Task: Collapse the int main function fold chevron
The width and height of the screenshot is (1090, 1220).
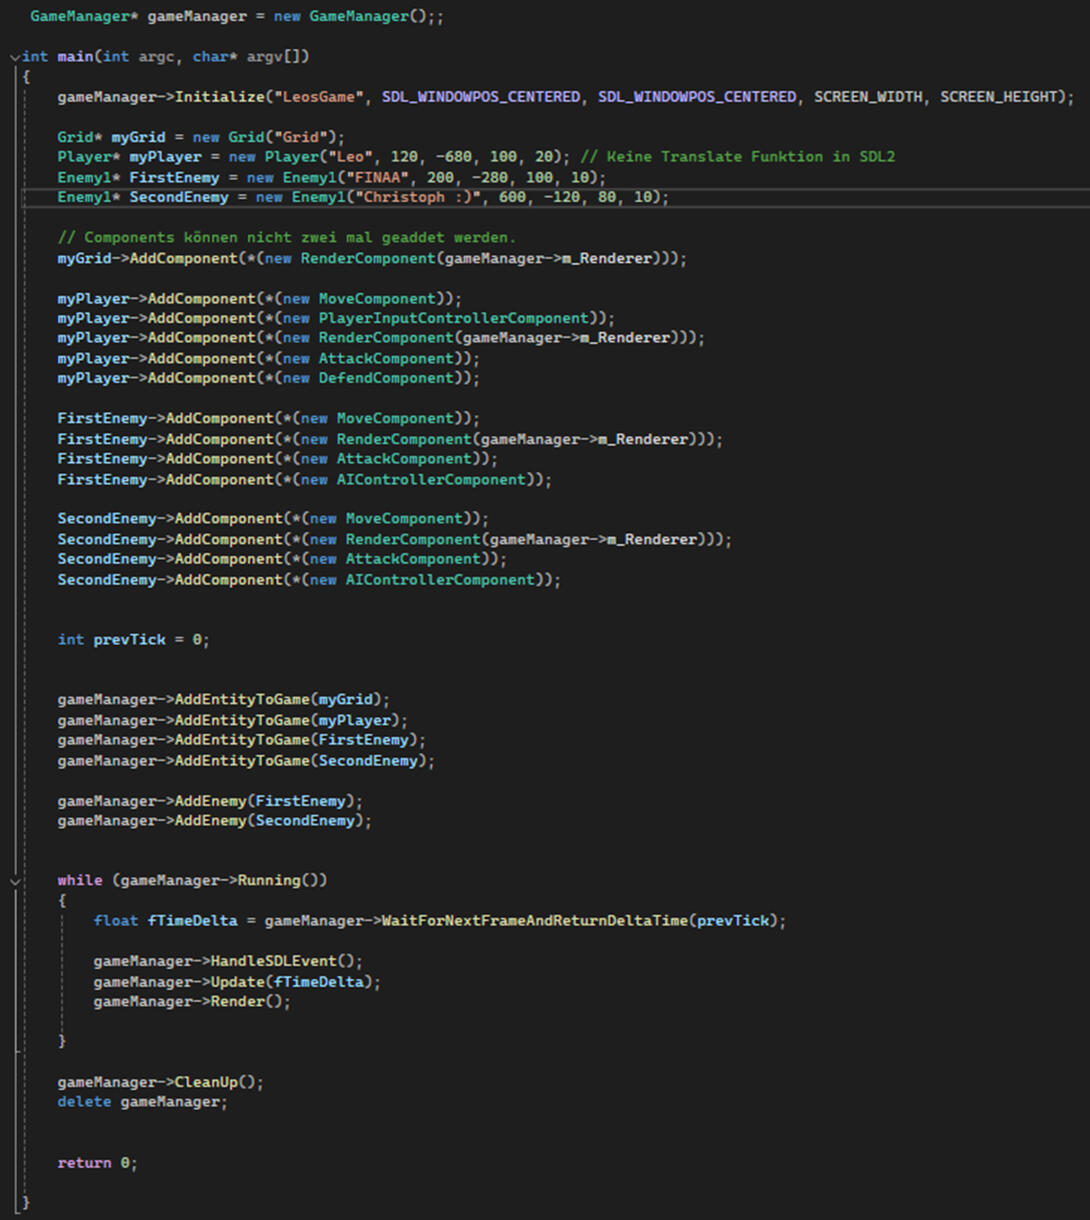Action: [x=14, y=57]
